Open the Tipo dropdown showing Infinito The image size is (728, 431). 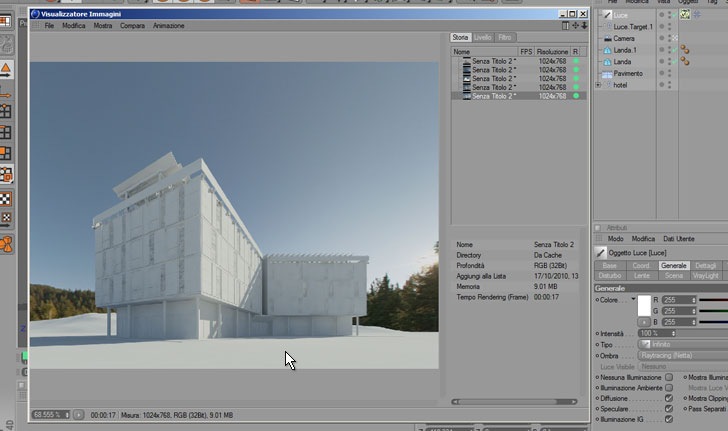(682, 344)
